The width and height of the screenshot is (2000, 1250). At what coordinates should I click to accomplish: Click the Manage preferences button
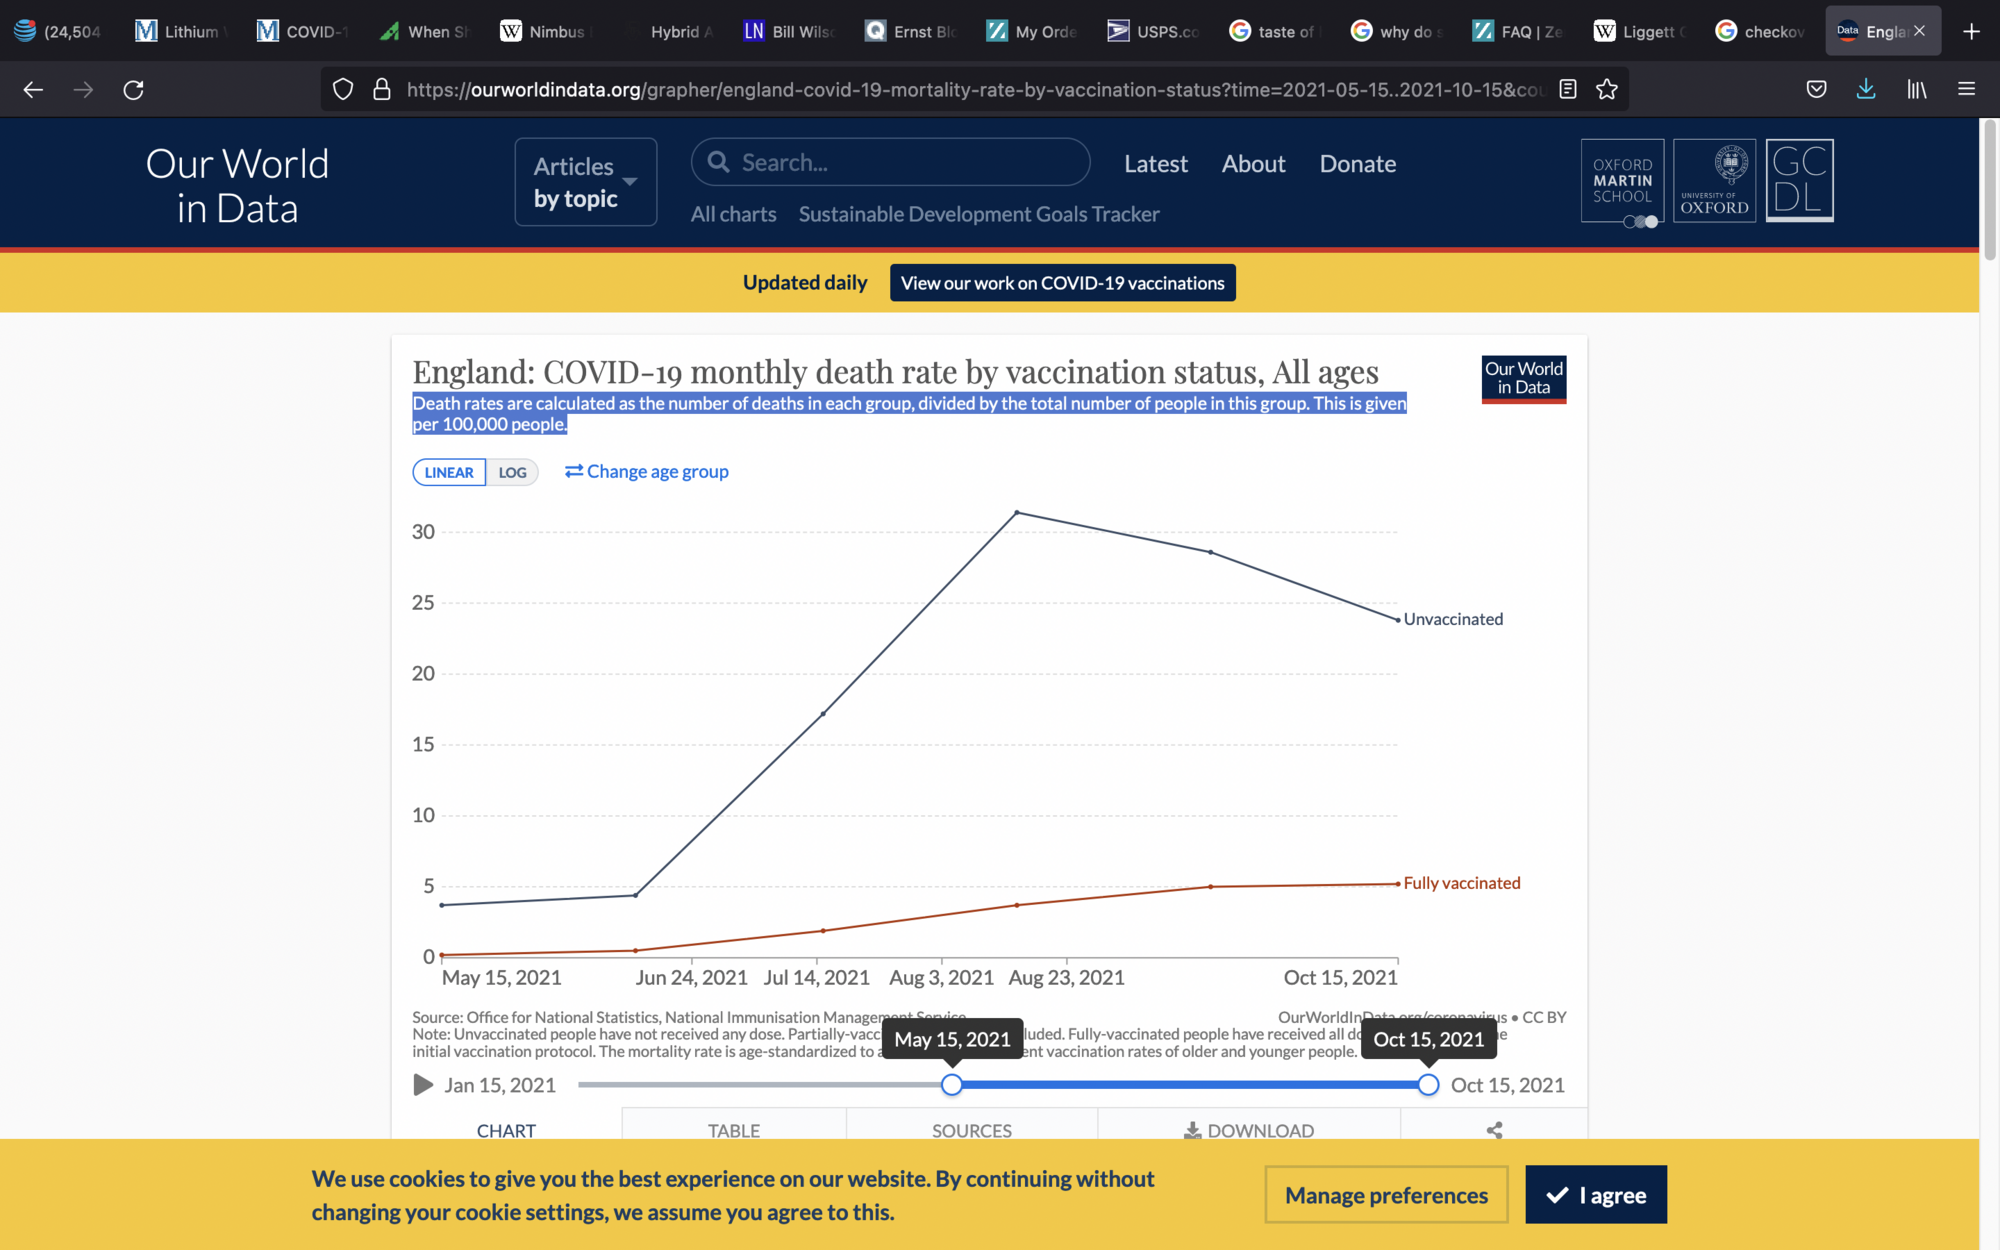[x=1386, y=1195]
